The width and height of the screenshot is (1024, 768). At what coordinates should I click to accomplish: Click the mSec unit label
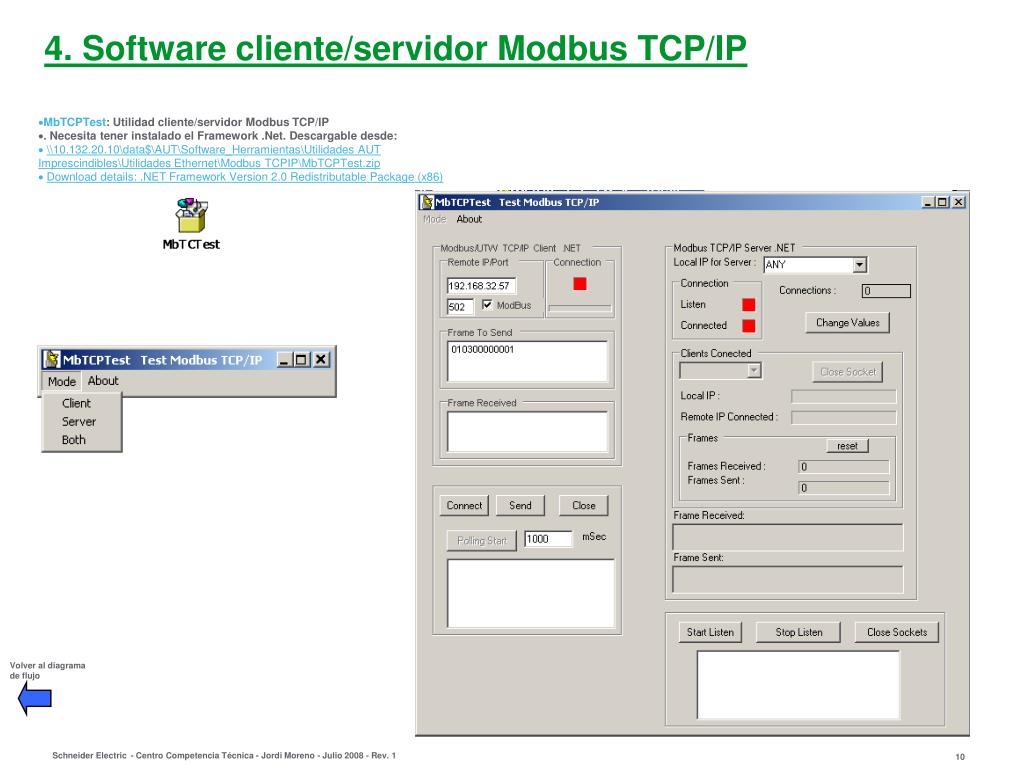pos(594,536)
